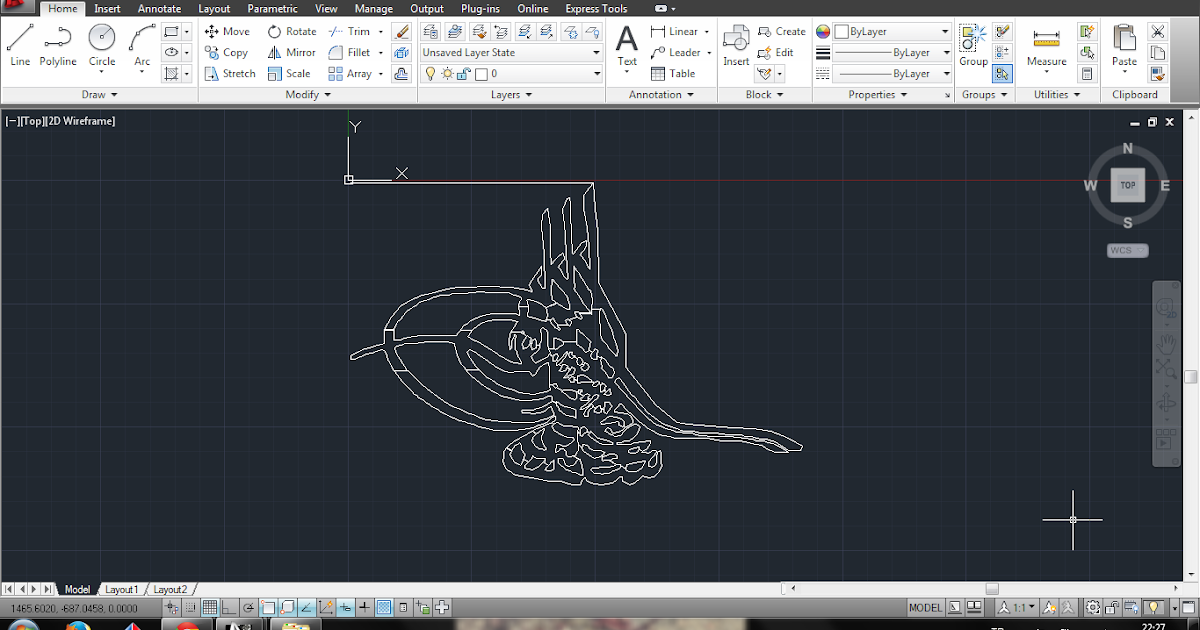Switch to the Layout1 tab
The image size is (1200, 630).
click(122, 589)
